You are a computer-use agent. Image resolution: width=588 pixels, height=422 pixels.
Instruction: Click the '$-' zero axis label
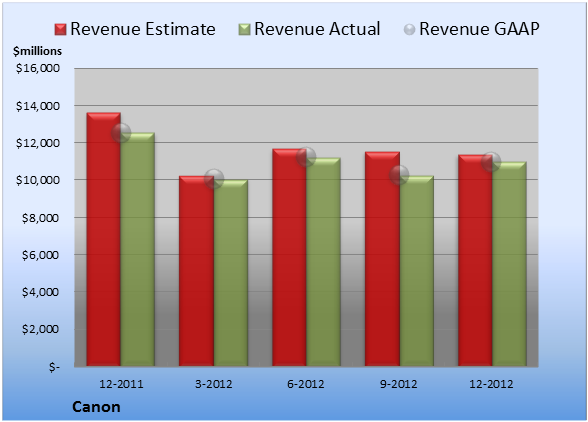[54, 367]
